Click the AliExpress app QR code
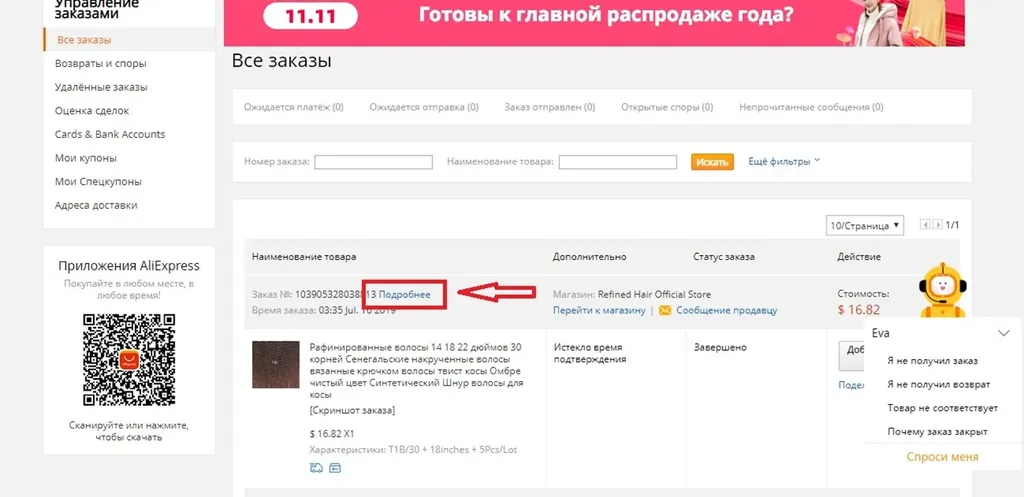 (x=129, y=360)
